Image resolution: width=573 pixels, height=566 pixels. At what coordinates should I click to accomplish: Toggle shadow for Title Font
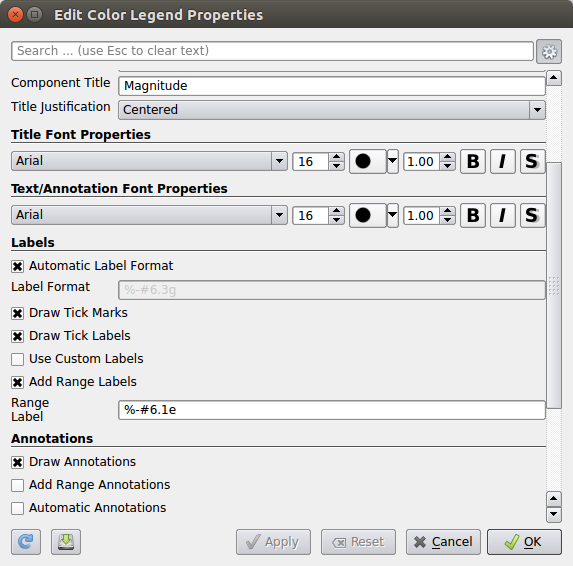pos(532,161)
